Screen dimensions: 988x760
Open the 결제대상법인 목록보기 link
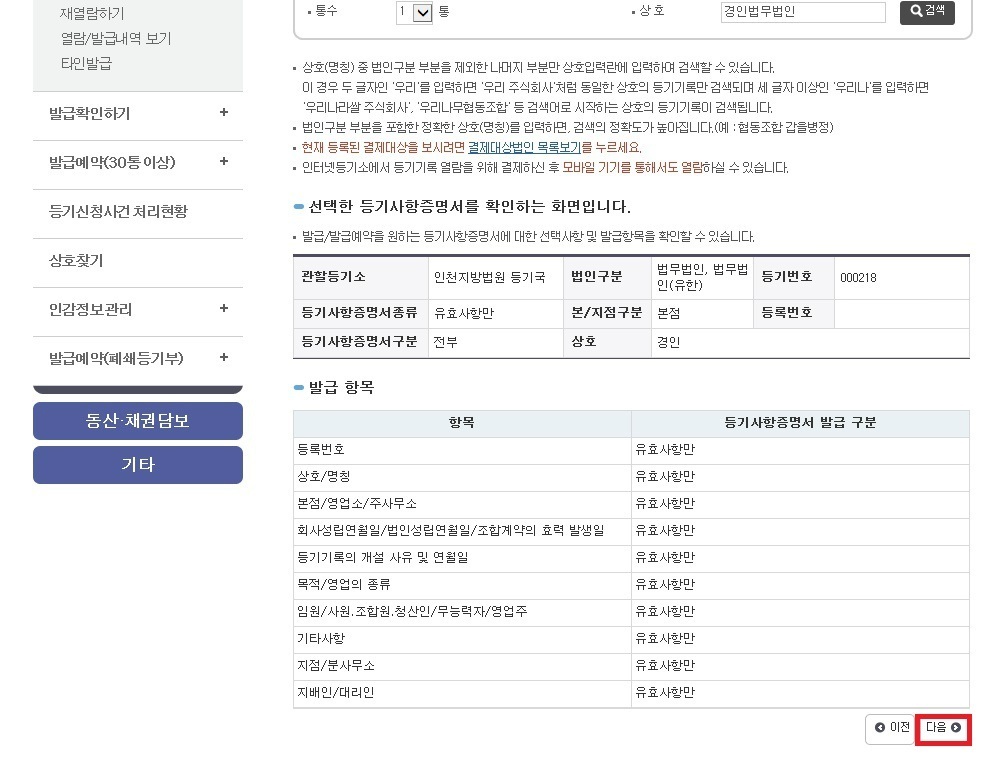click(x=524, y=147)
